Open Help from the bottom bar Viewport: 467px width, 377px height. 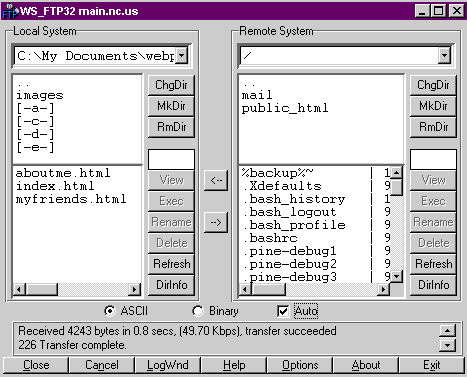pyautogui.click(x=234, y=365)
